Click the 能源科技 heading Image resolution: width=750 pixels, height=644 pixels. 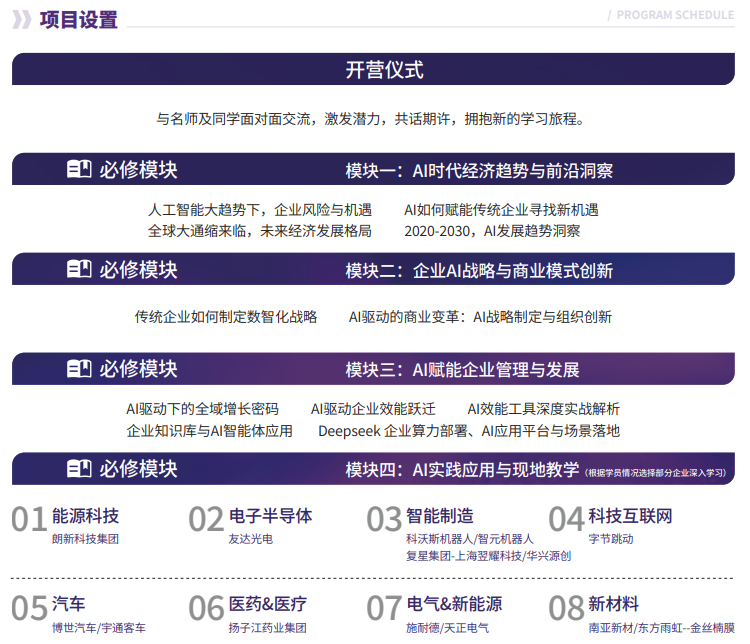tap(86, 516)
